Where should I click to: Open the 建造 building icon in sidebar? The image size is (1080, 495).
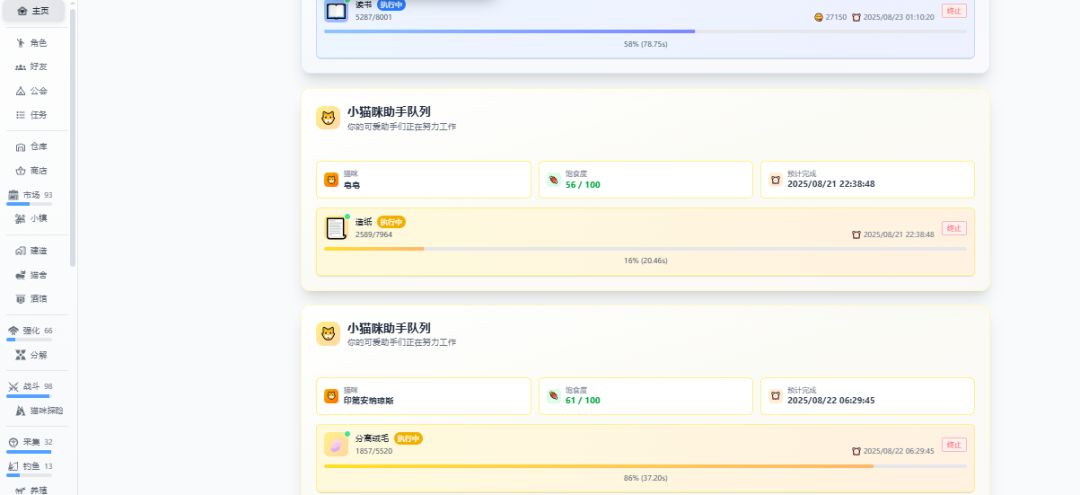tap(20, 251)
